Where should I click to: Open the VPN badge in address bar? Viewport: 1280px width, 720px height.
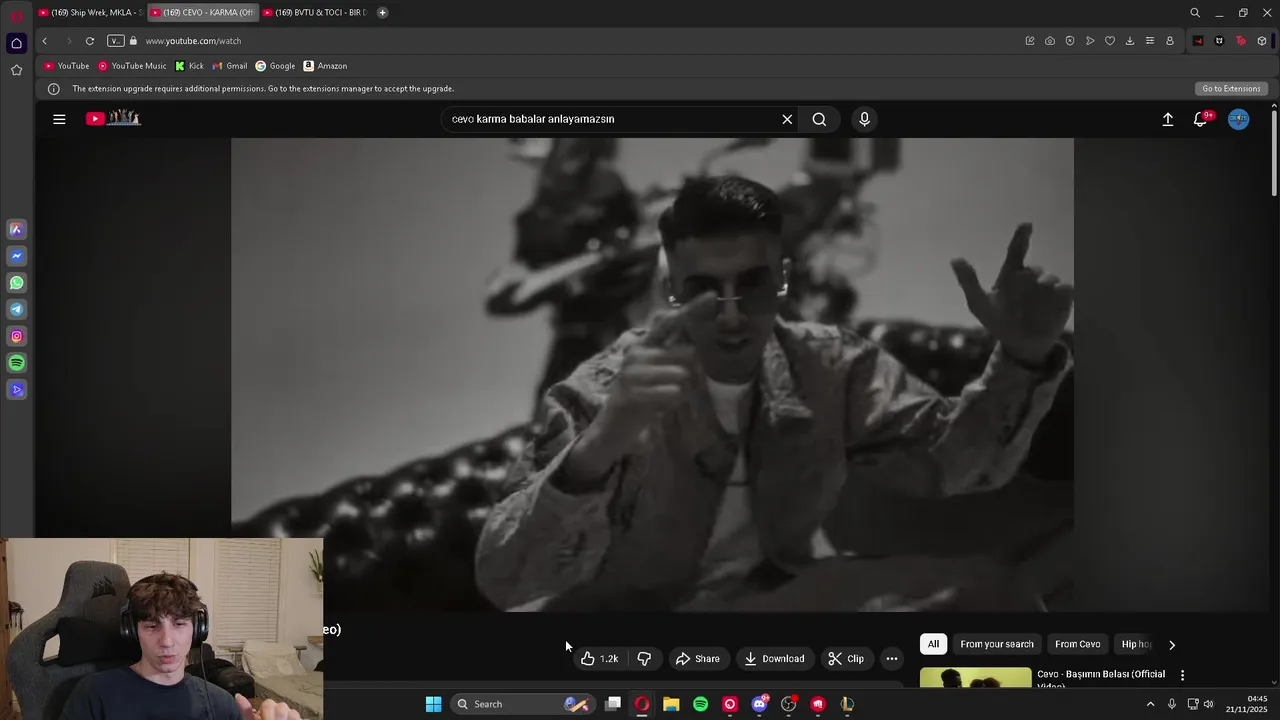pyautogui.click(x=115, y=41)
